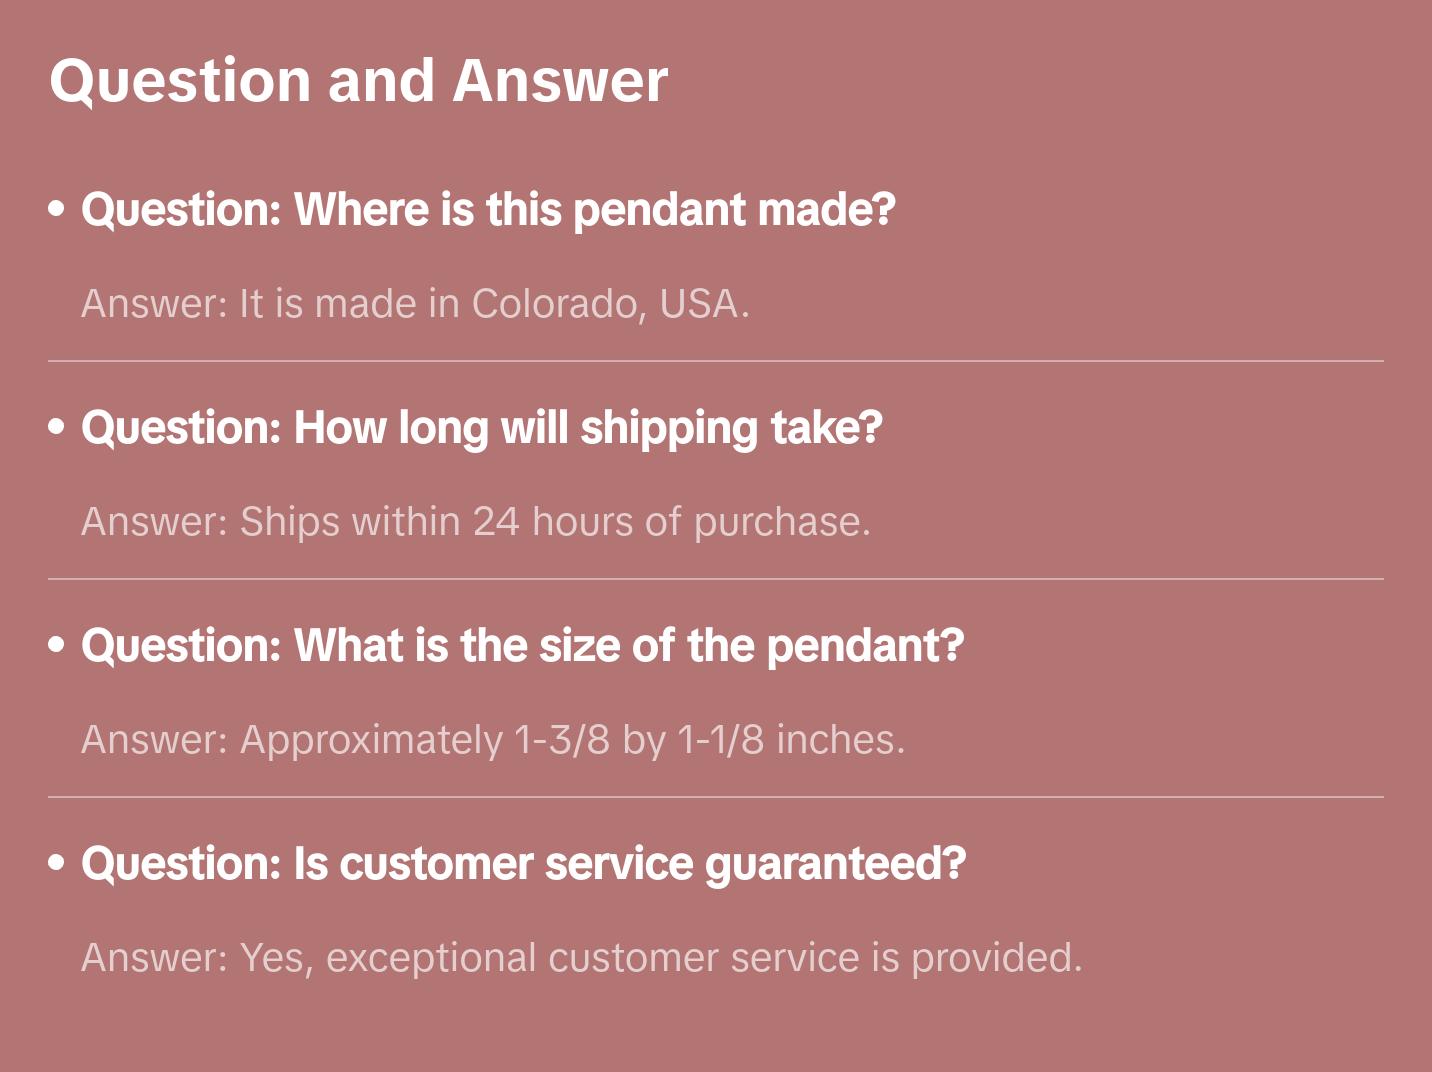Screen dimensions: 1432x1072
Task: Open 'Is customer service guaranteed?' question
Action: [523, 864]
